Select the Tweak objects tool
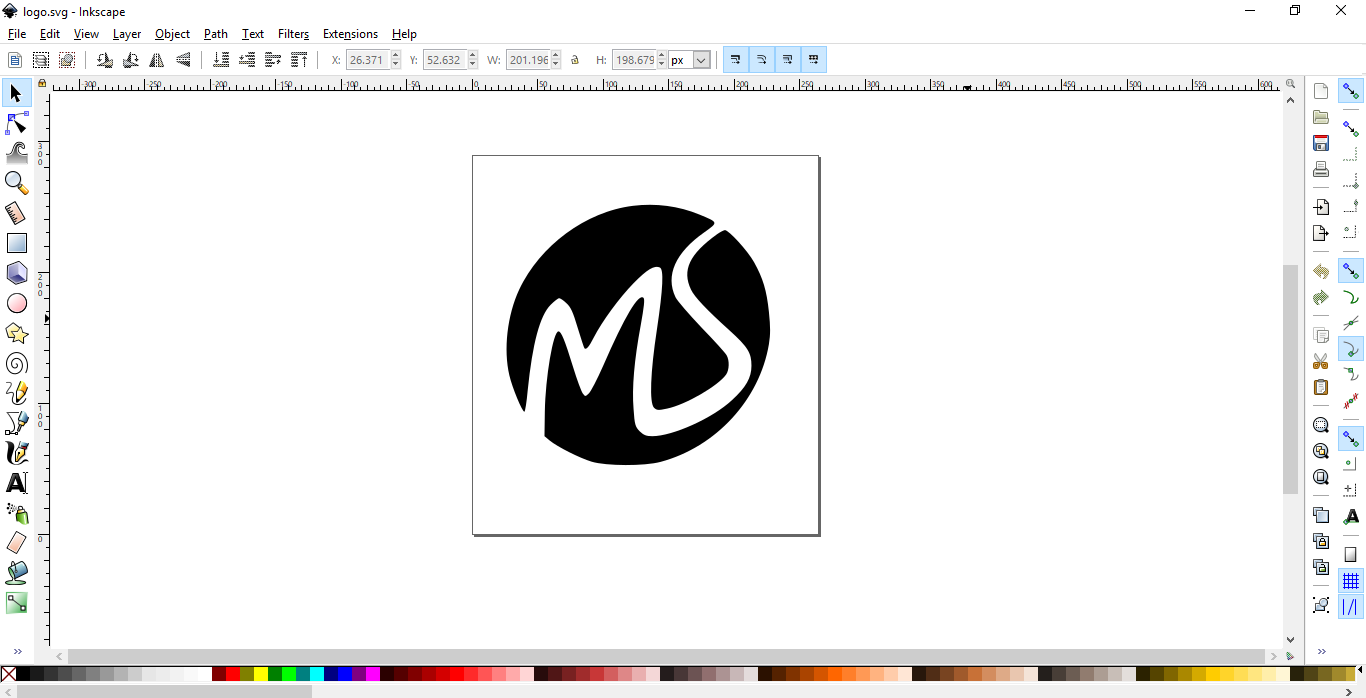This screenshot has height=698, width=1366. (16, 153)
